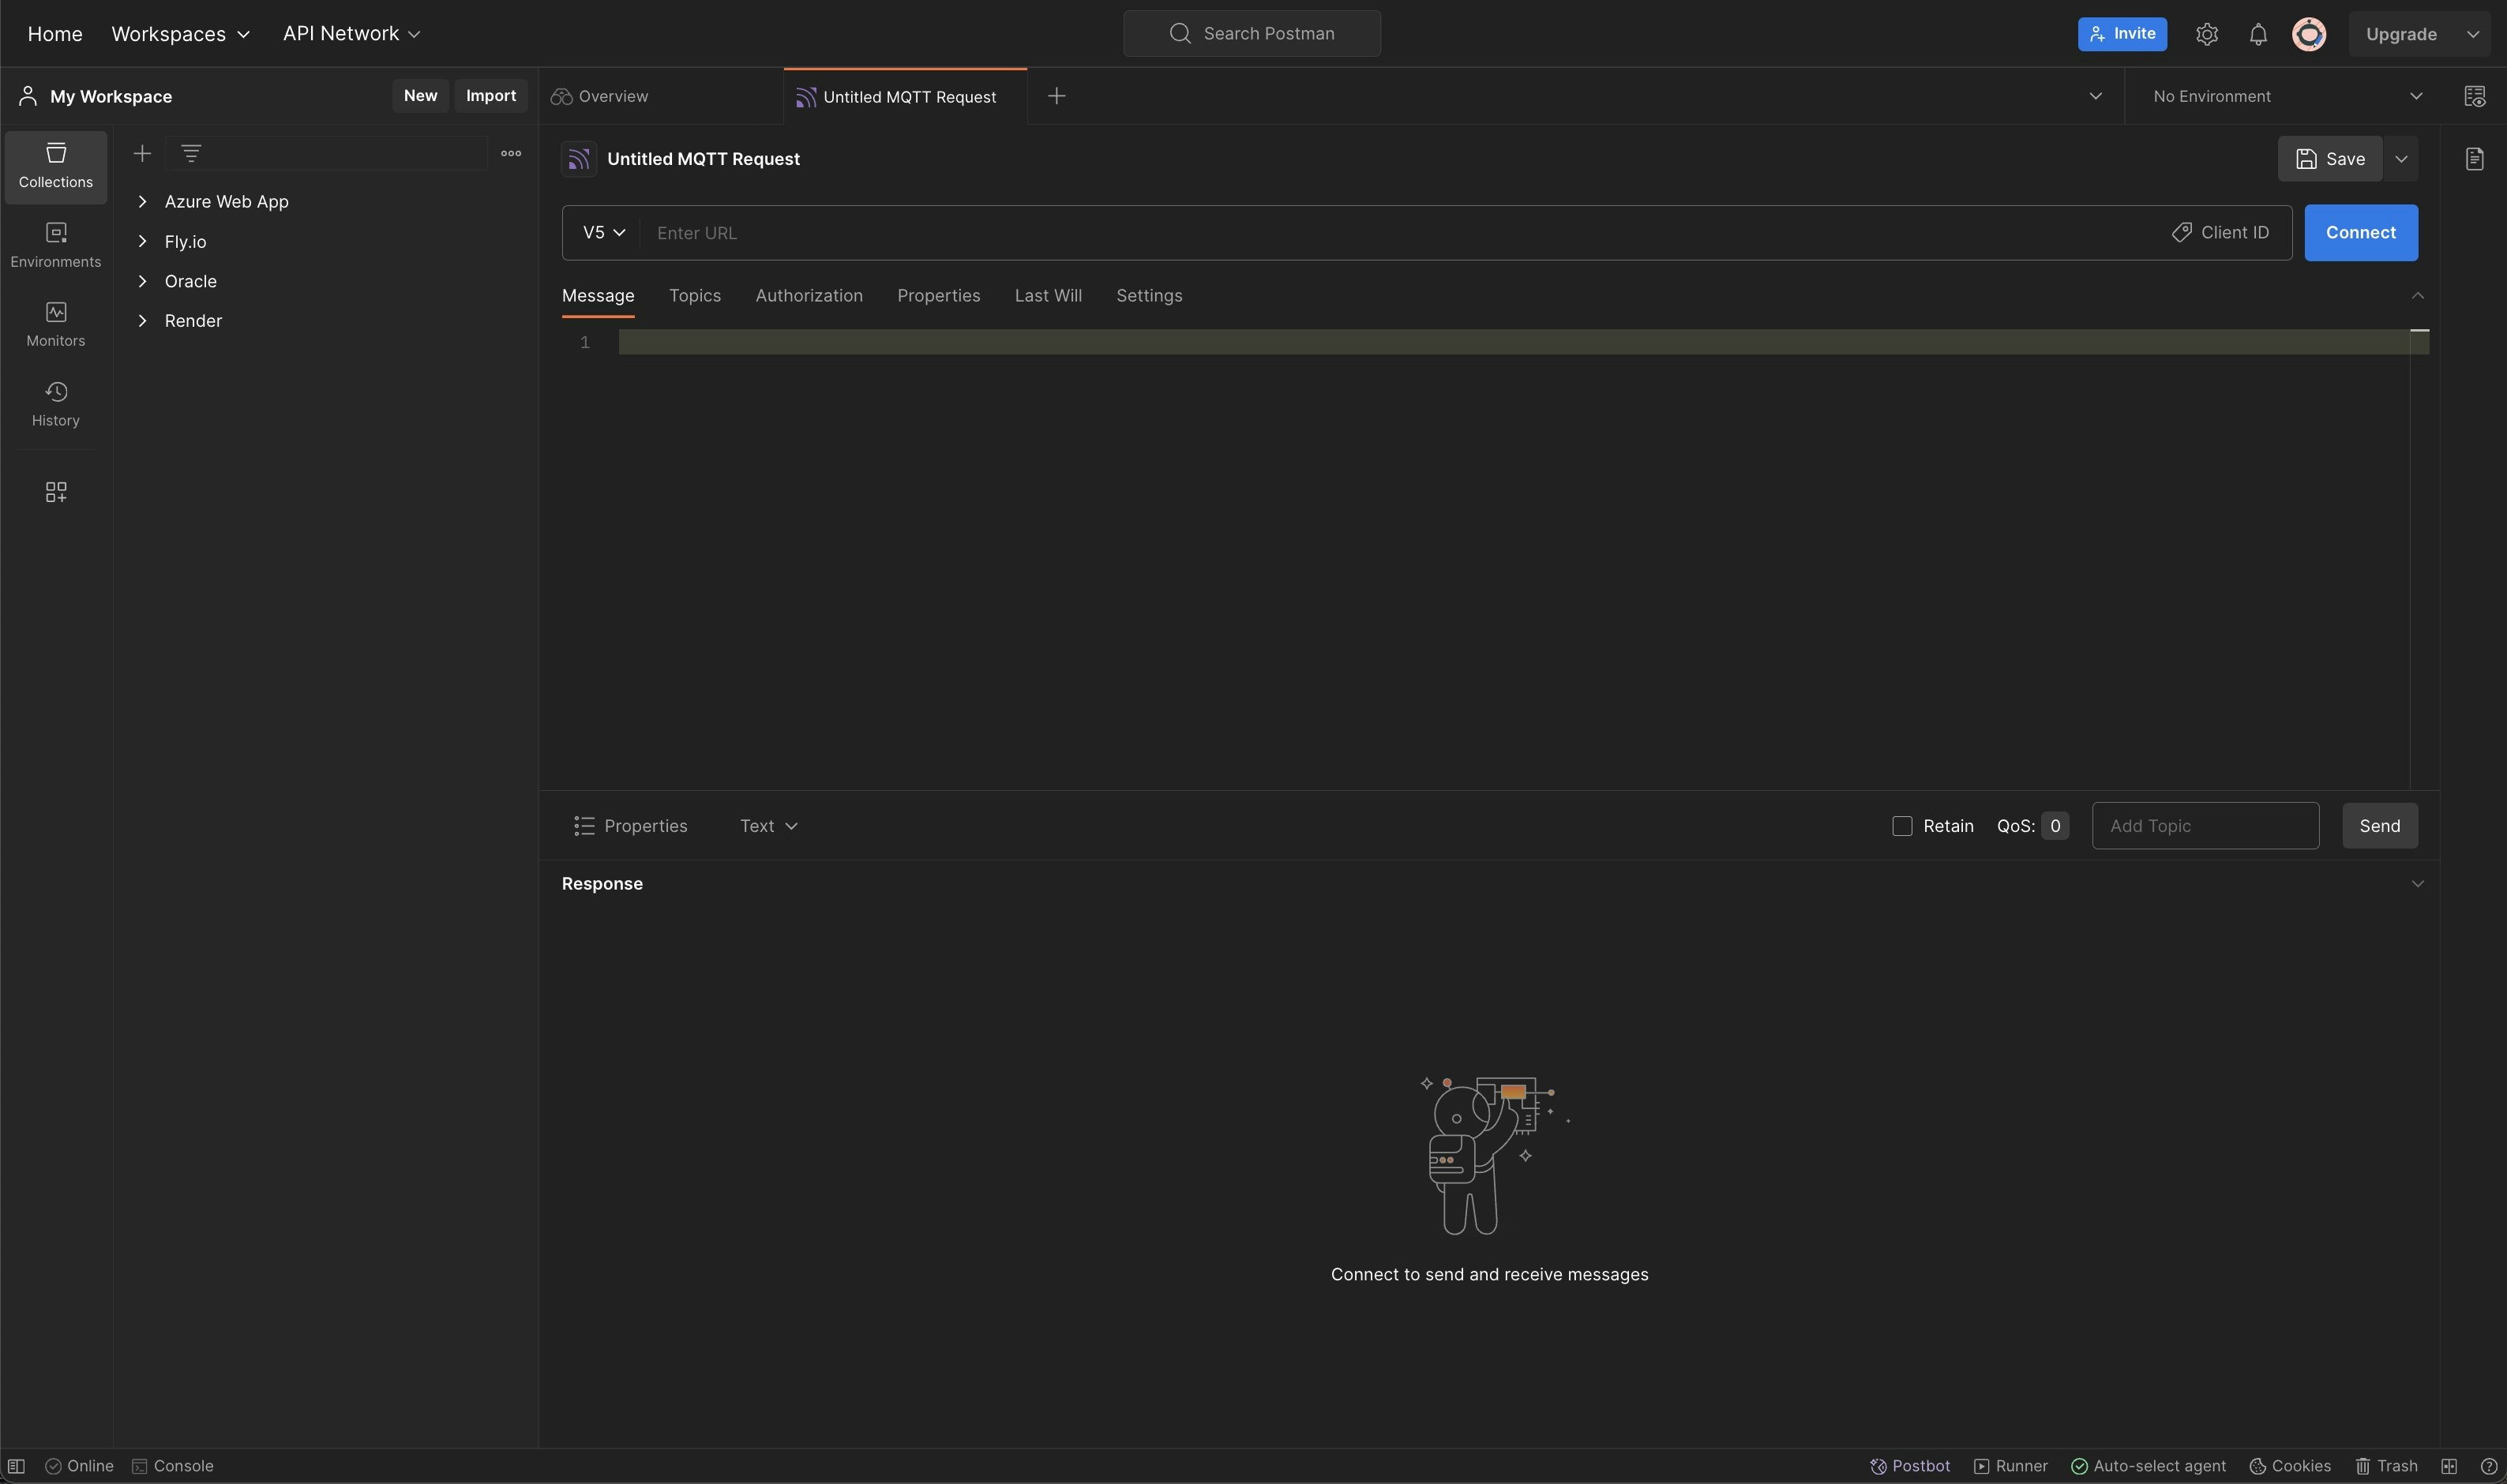Open the documentation icon in right sidebar
The width and height of the screenshot is (2507, 1484).
click(x=2474, y=159)
